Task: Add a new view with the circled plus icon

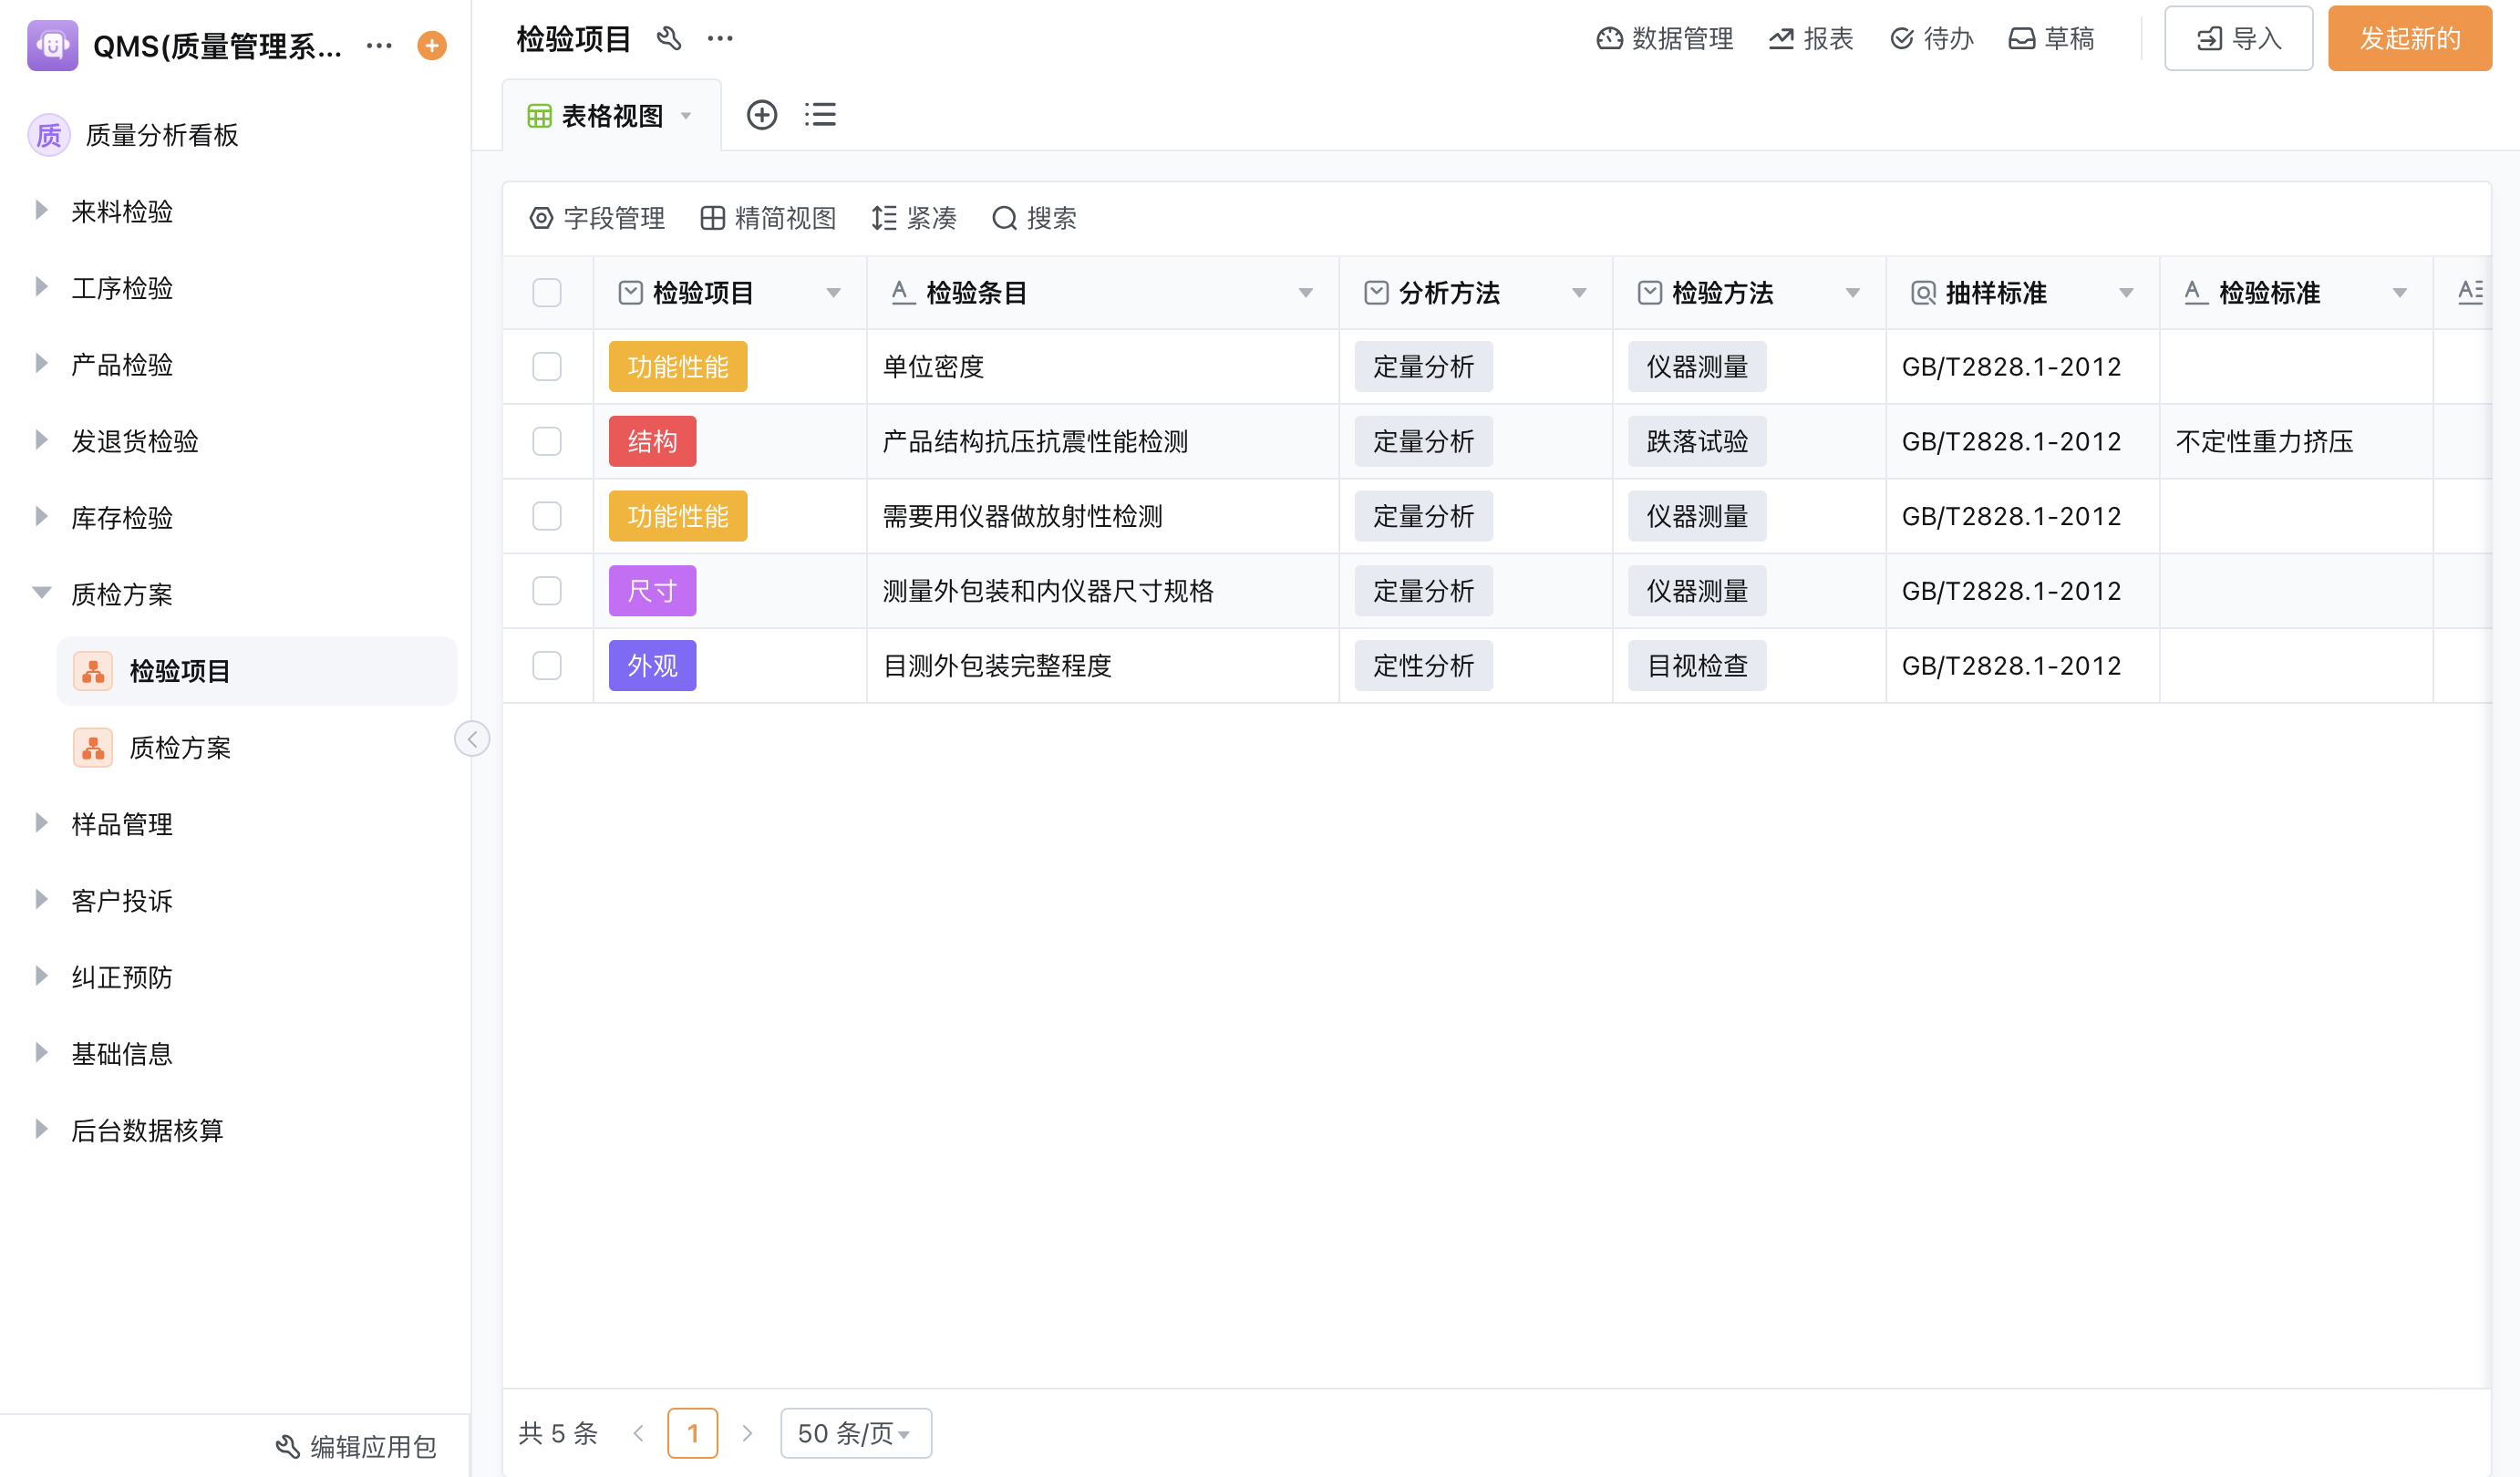Action: pyautogui.click(x=762, y=115)
